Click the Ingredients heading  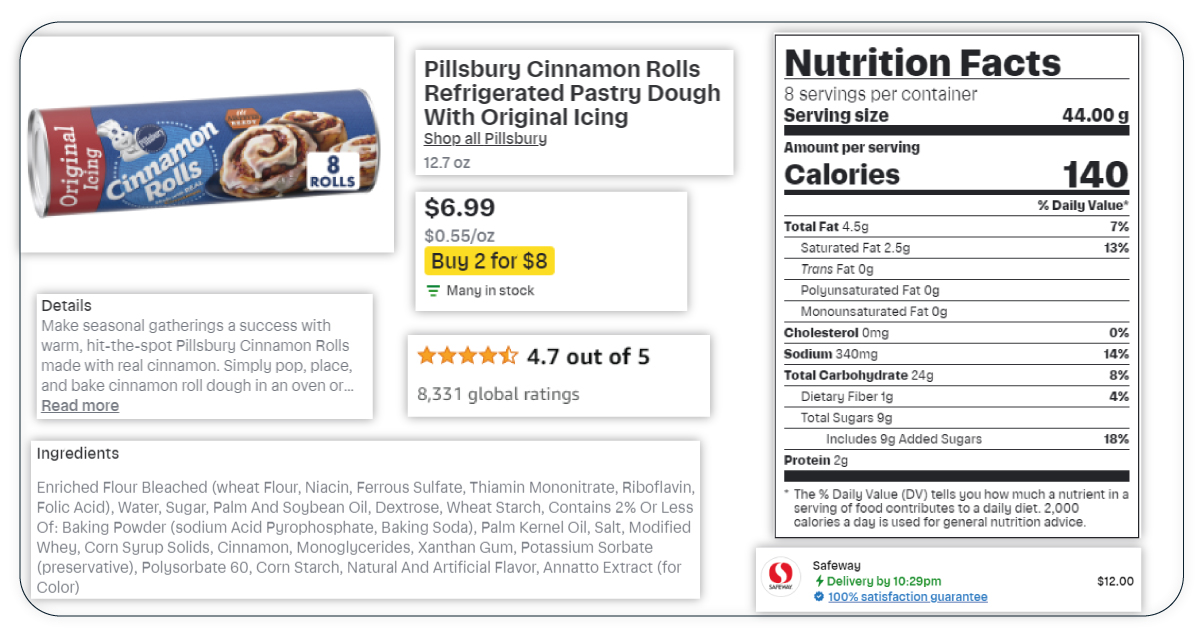point(78,453)
